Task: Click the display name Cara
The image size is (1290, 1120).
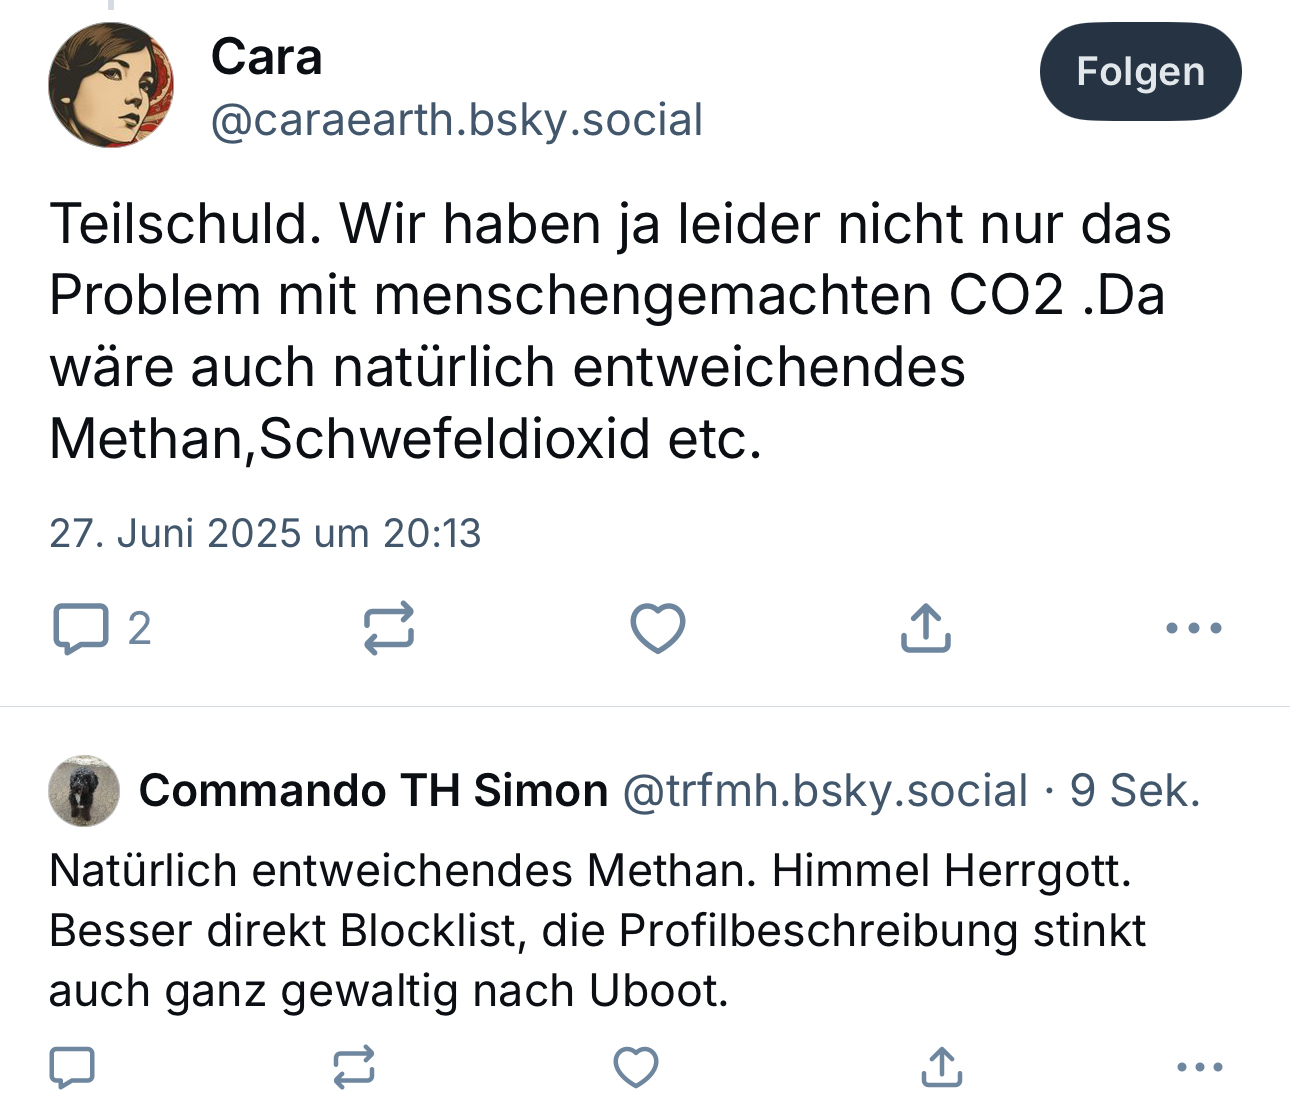Action: 266,56
